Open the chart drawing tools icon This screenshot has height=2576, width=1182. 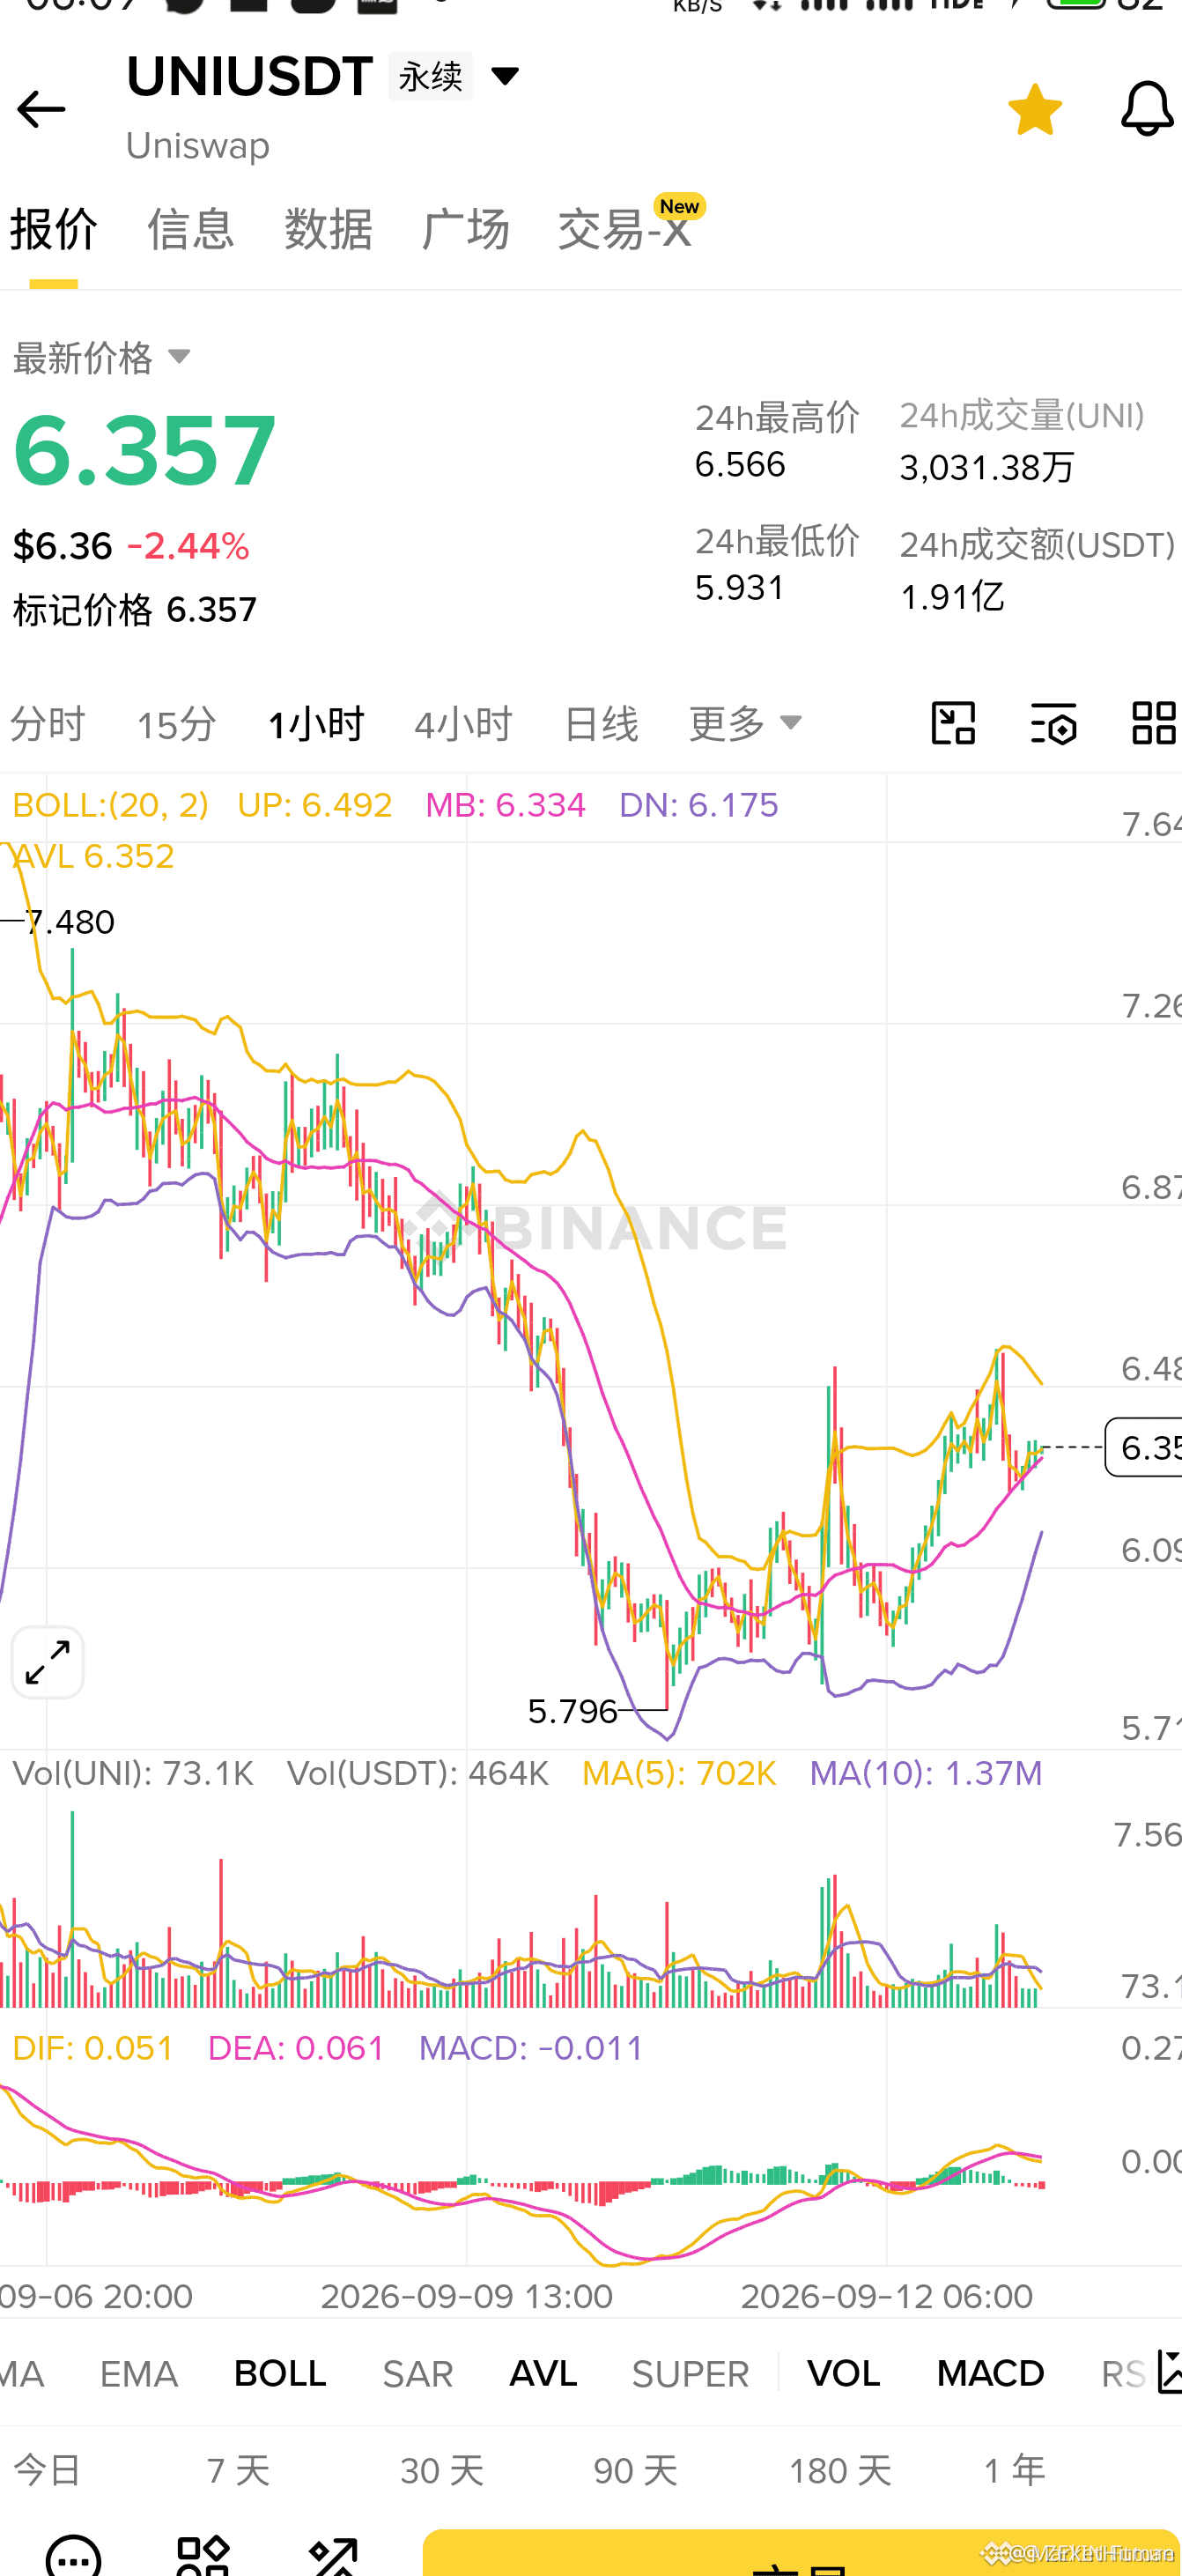pos(953,723)
